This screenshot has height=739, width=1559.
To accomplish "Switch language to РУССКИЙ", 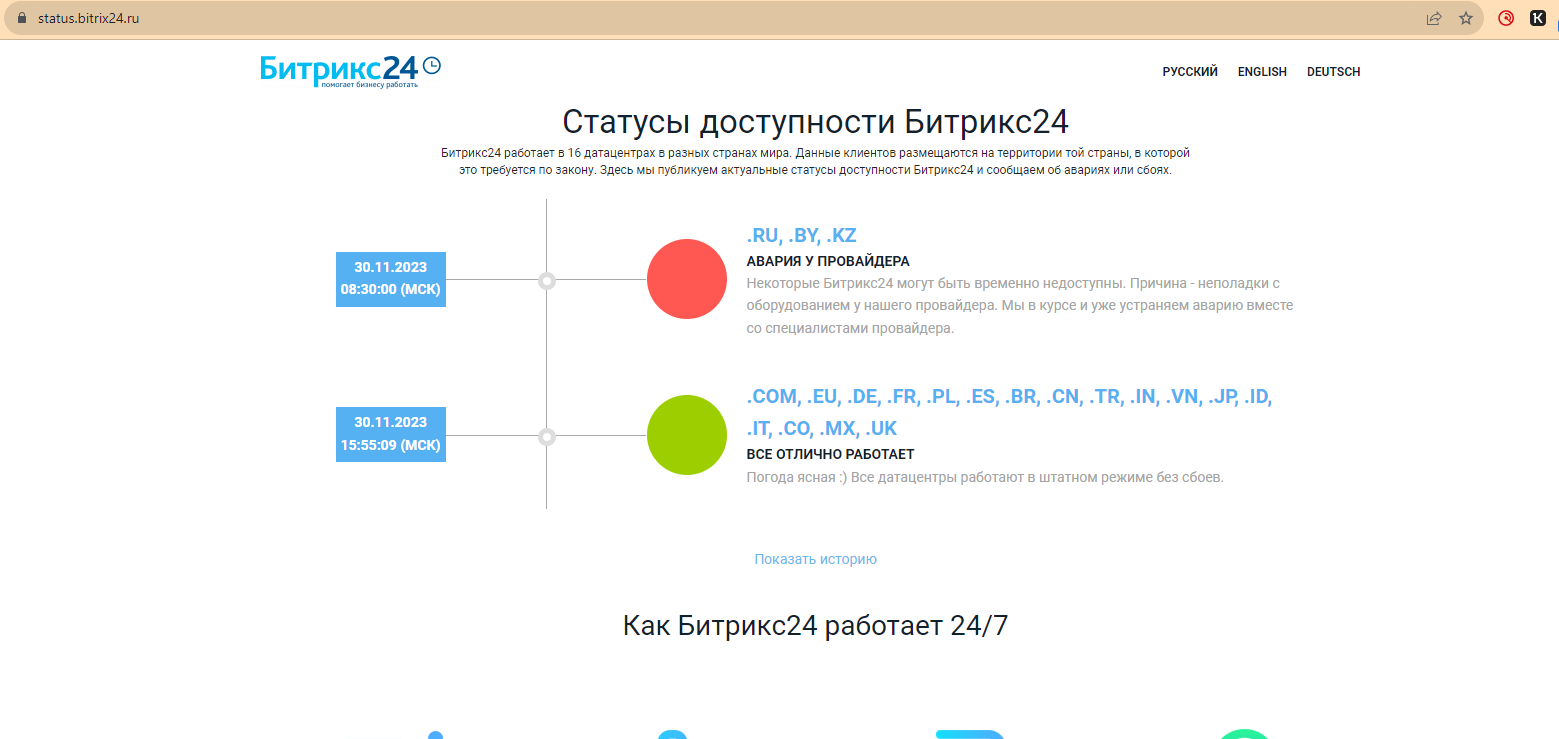I will [x=1190, y=72].
